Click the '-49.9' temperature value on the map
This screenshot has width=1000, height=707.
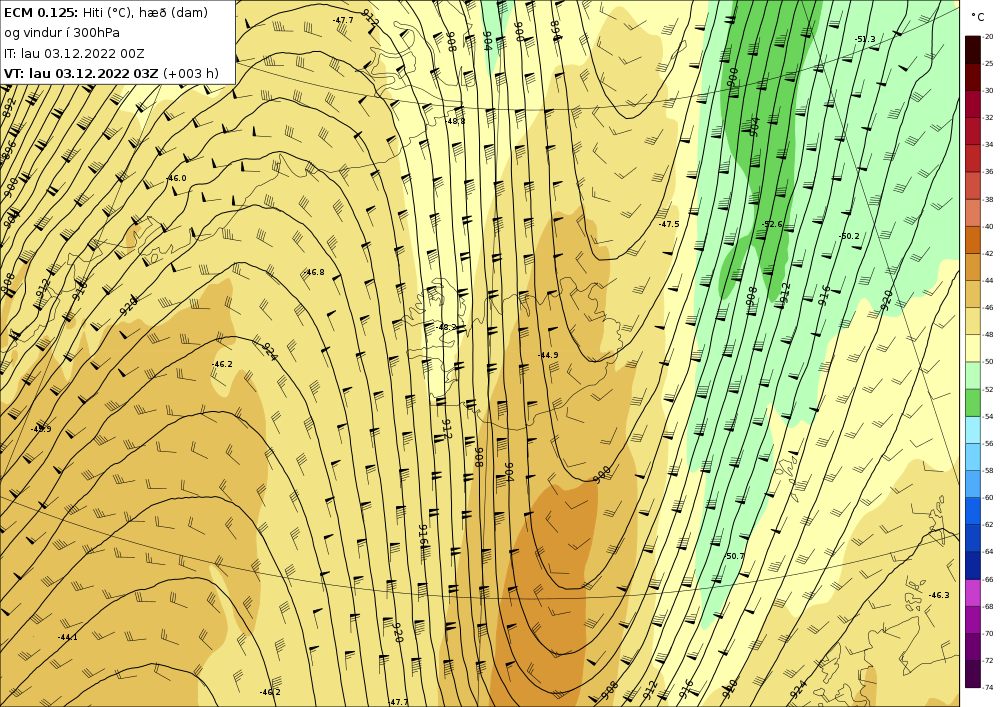pos(41,429)
